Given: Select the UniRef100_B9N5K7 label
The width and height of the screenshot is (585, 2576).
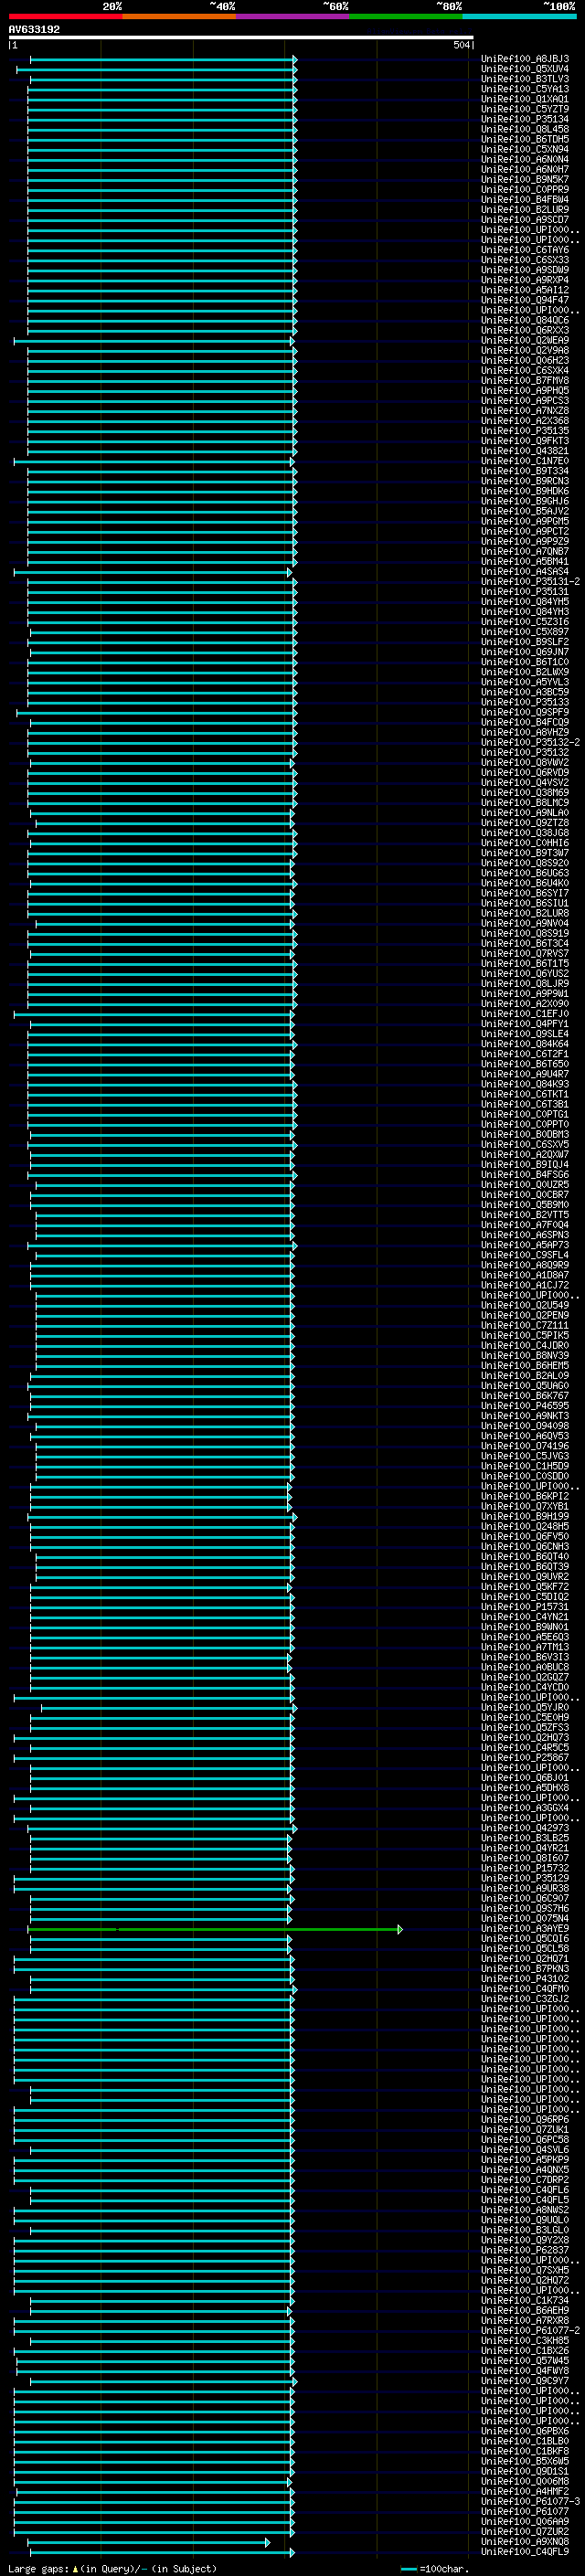Looking at the screenshot, I should [x=525, y=179].
